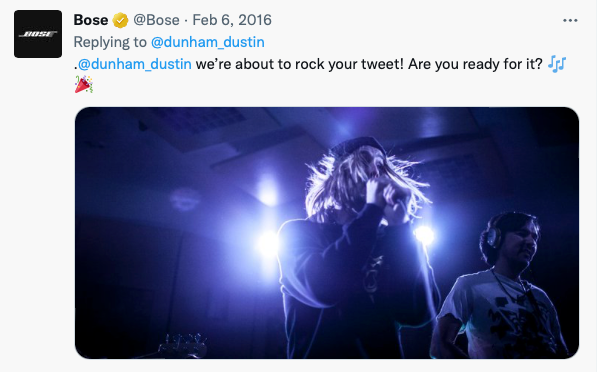This screenshot has height=372, width=600.
Task: Click the gold verified badge beside Bose
Action: tap(120, 20)
